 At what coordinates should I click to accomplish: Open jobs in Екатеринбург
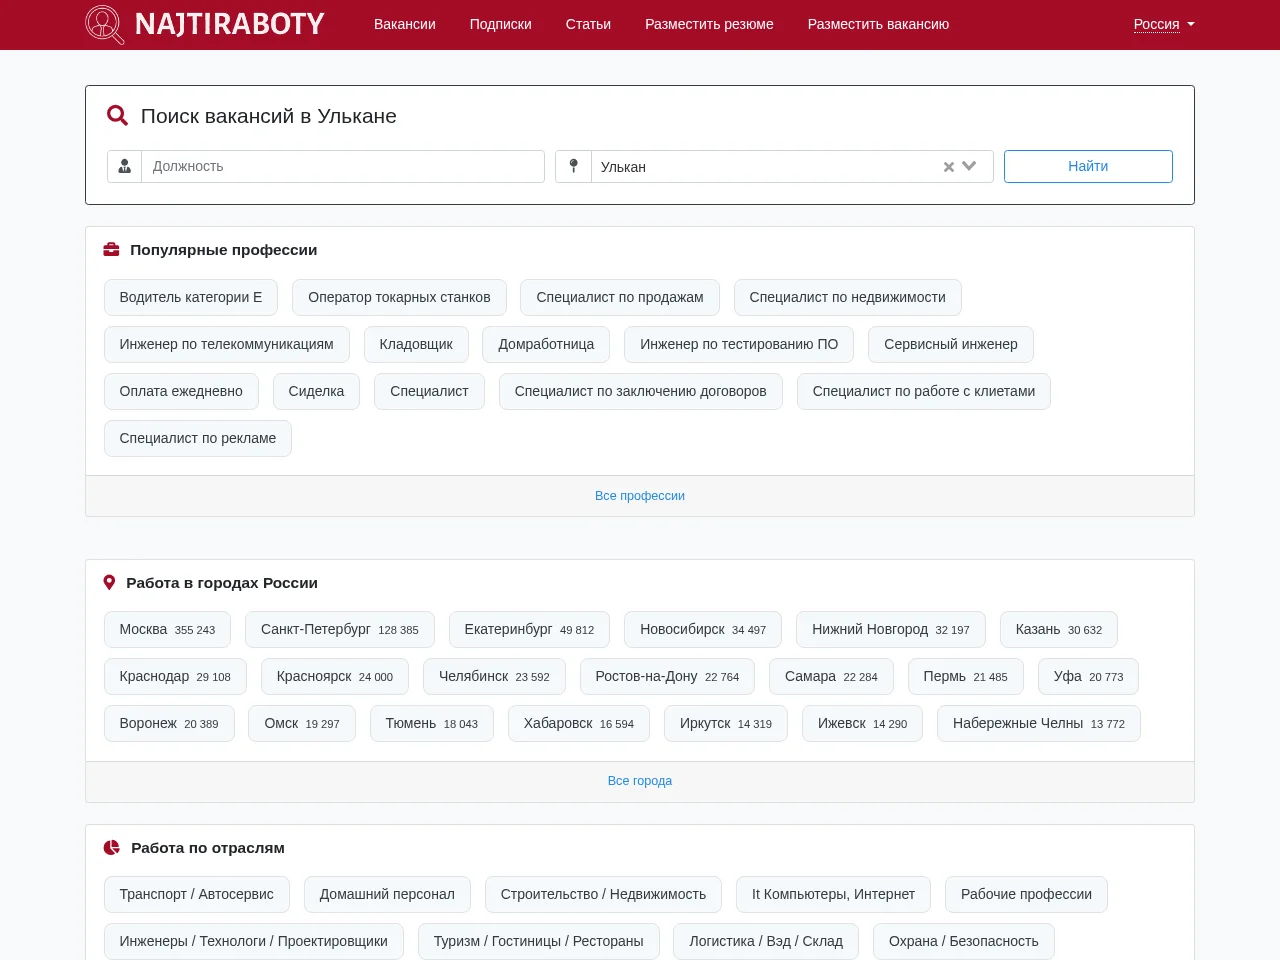tap(529, 629)
